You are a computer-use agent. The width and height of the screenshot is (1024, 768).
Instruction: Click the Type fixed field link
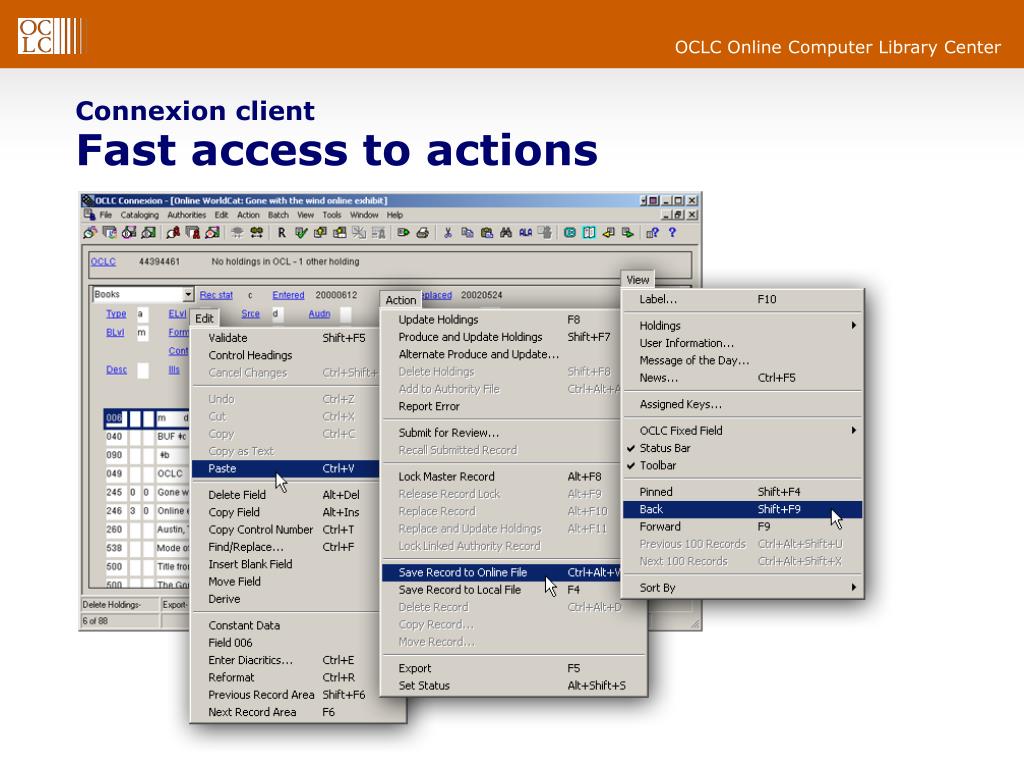pos(116,313)
